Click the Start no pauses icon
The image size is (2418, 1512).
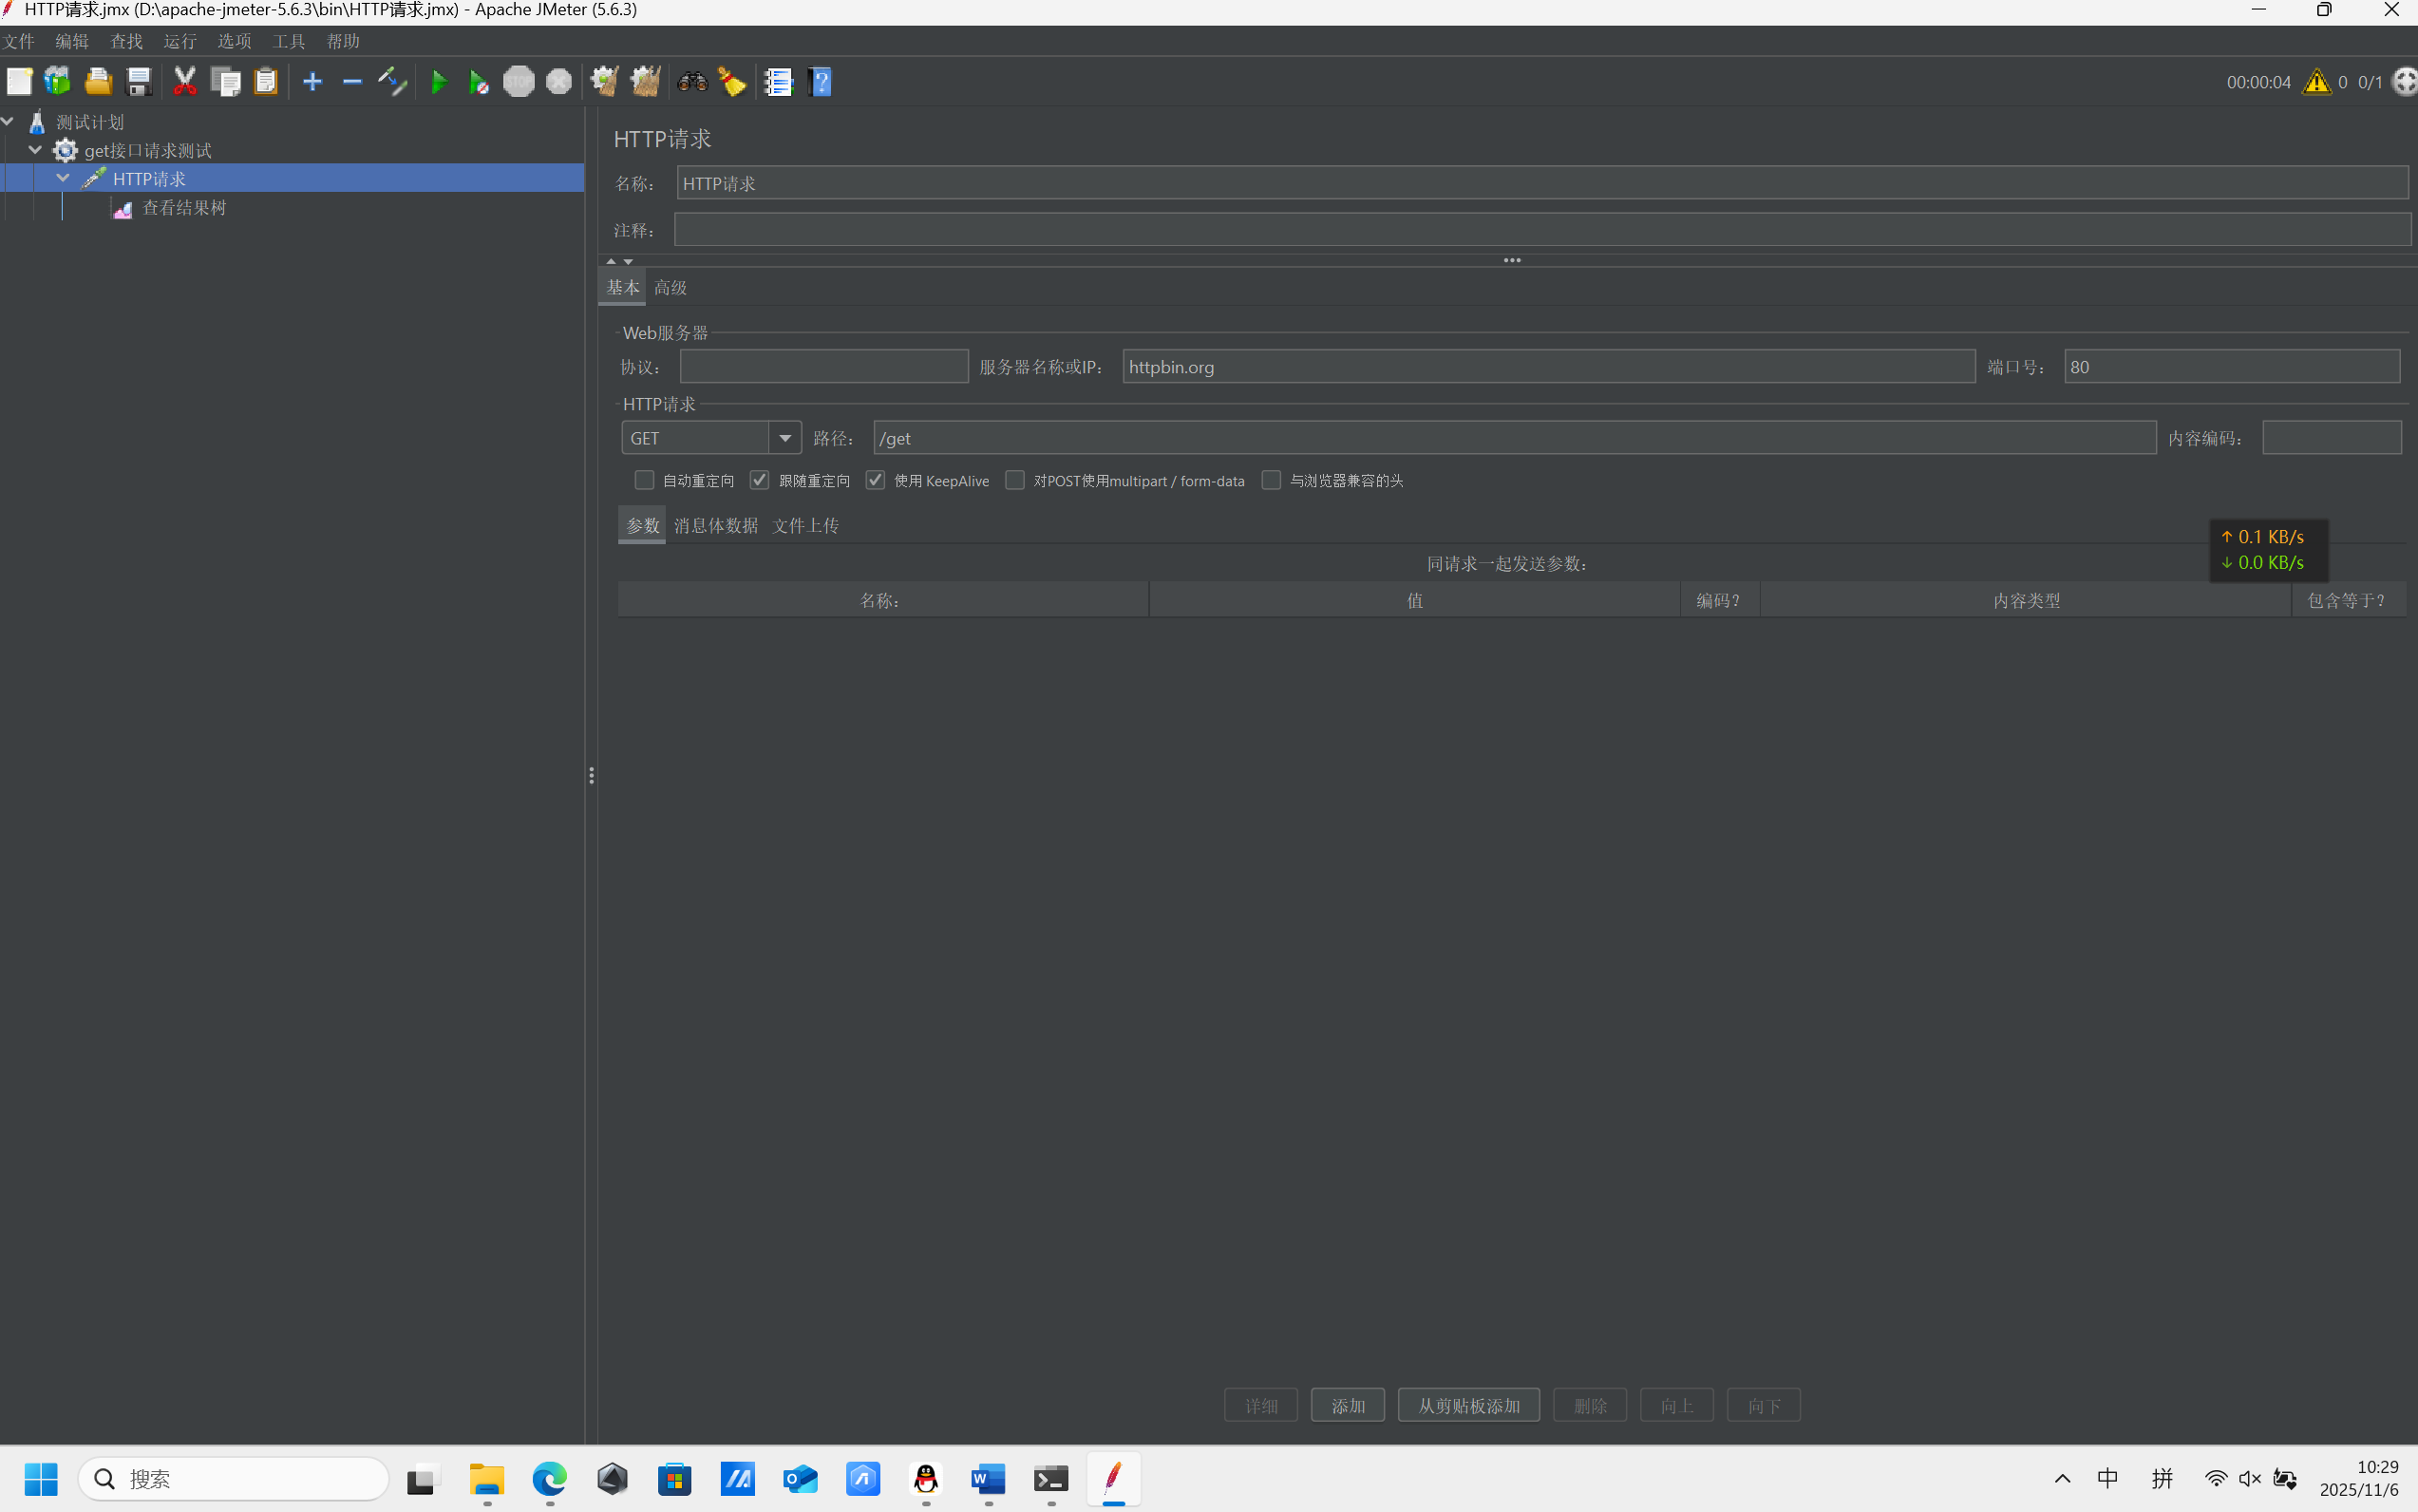[478, 82]
